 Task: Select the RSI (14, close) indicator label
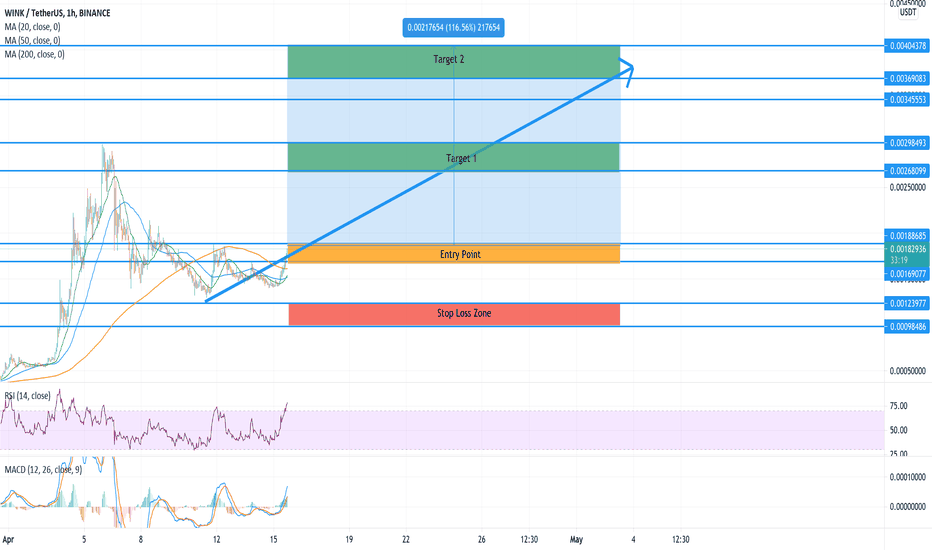[x=27, y=396]
